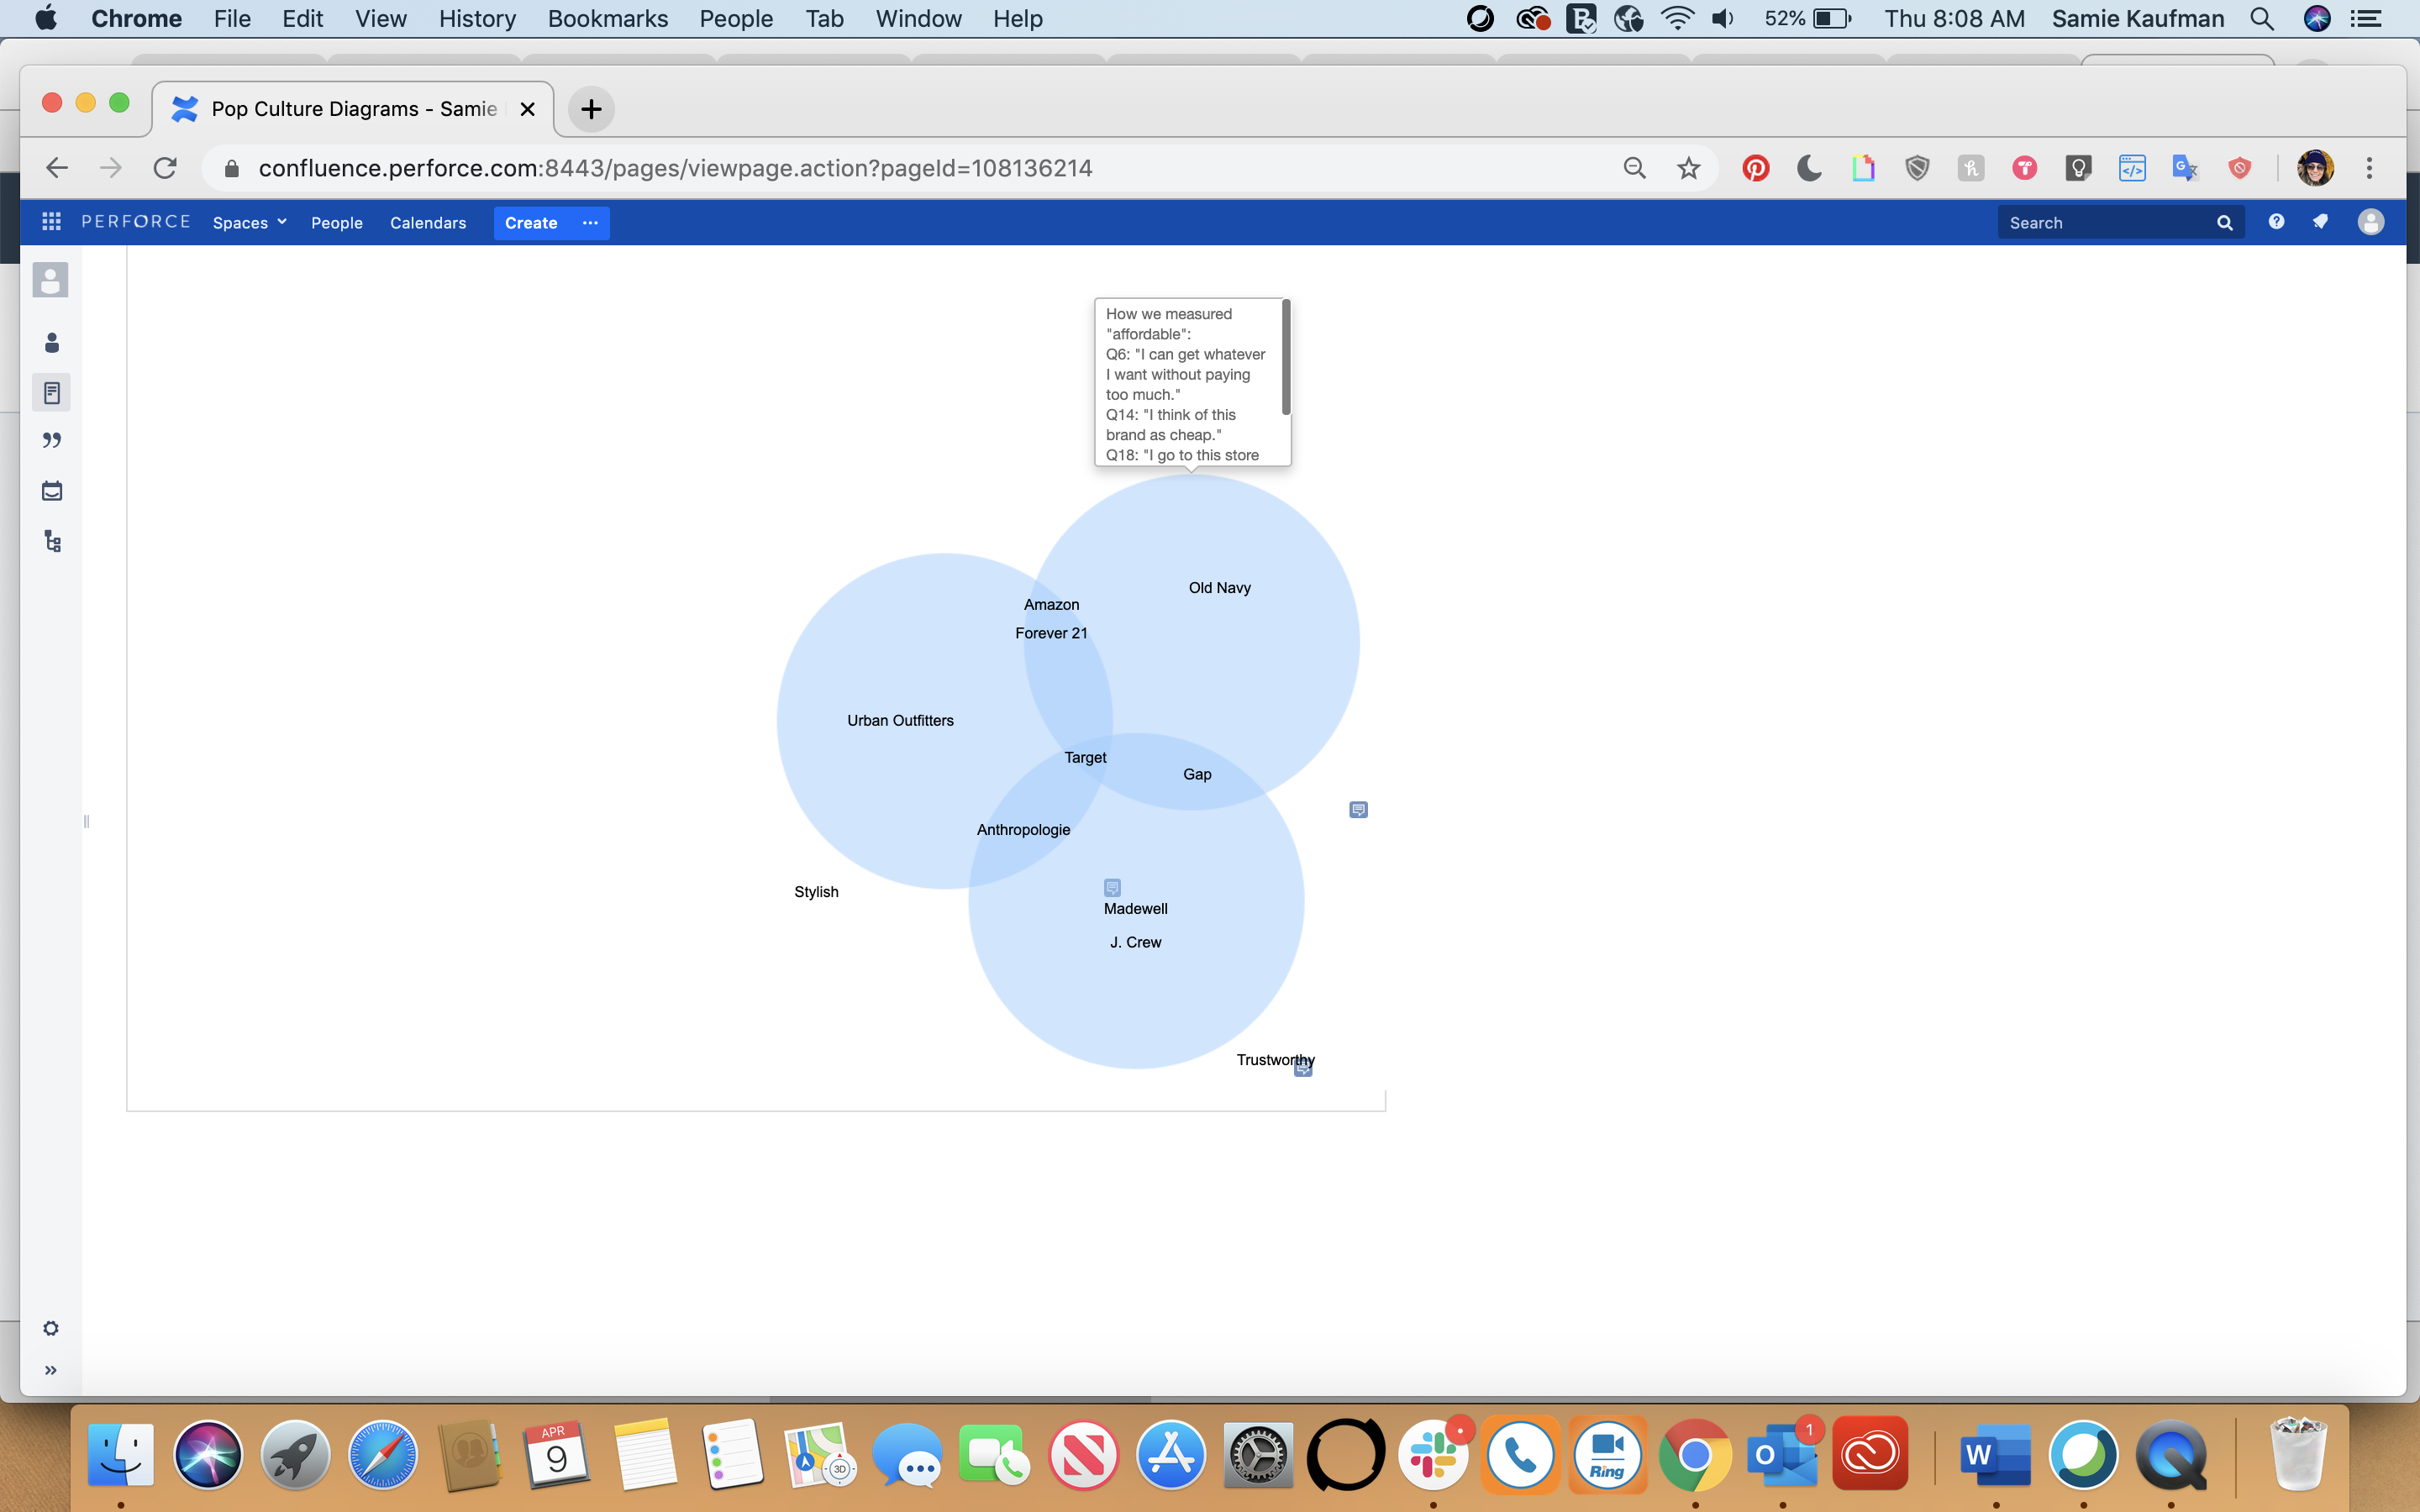Open a new Chrome tab with plus
The image size is (2420, 1512).
pyautogui.click(x=591, y=109)
